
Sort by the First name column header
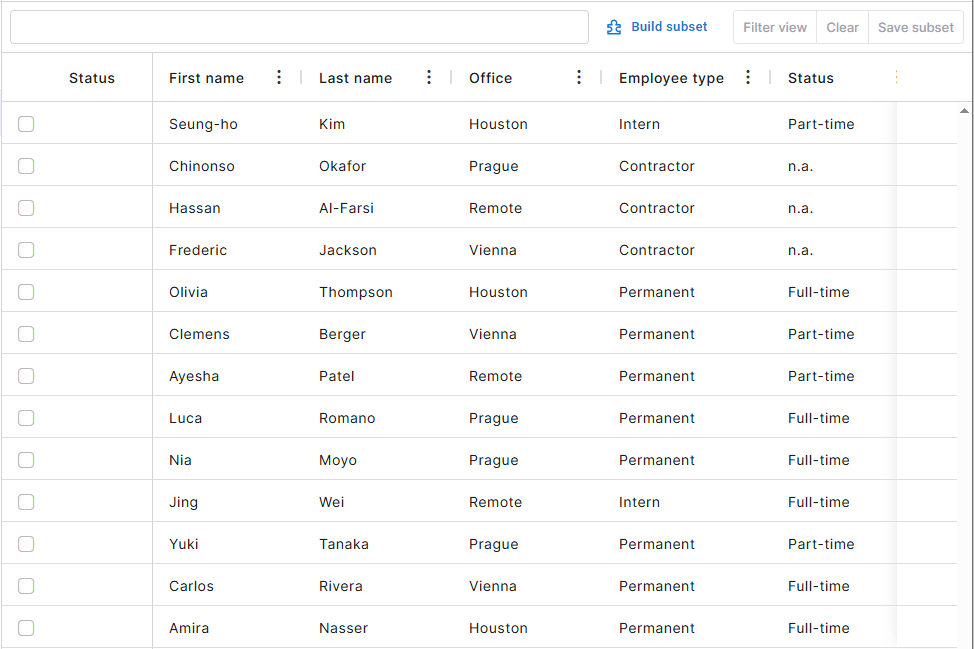pos(206,78)
